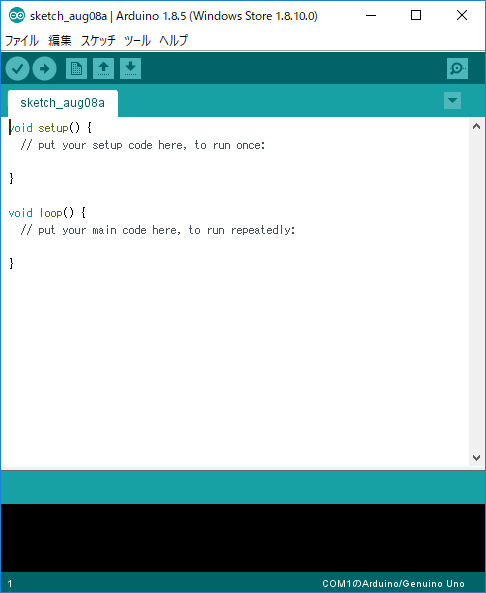Open a sketch using the up-arrow icon

[103, 68]
